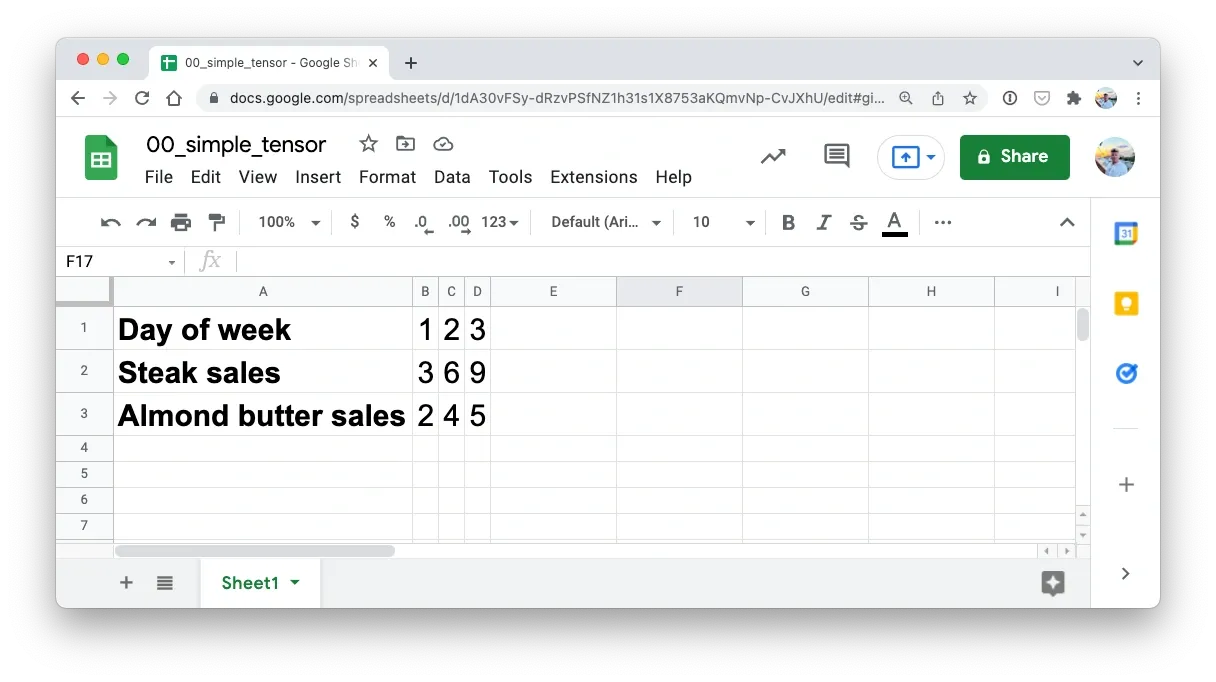The image size is (1216, 682).
Task: Check the cloud save status icon
Action: 443,144
